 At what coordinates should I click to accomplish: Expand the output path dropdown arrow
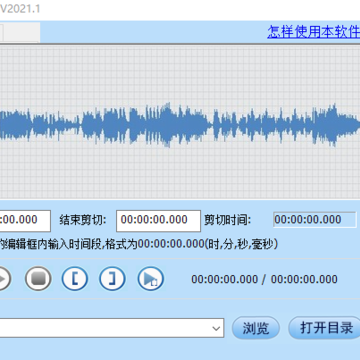pyautogui.click(x=216, y=328)
